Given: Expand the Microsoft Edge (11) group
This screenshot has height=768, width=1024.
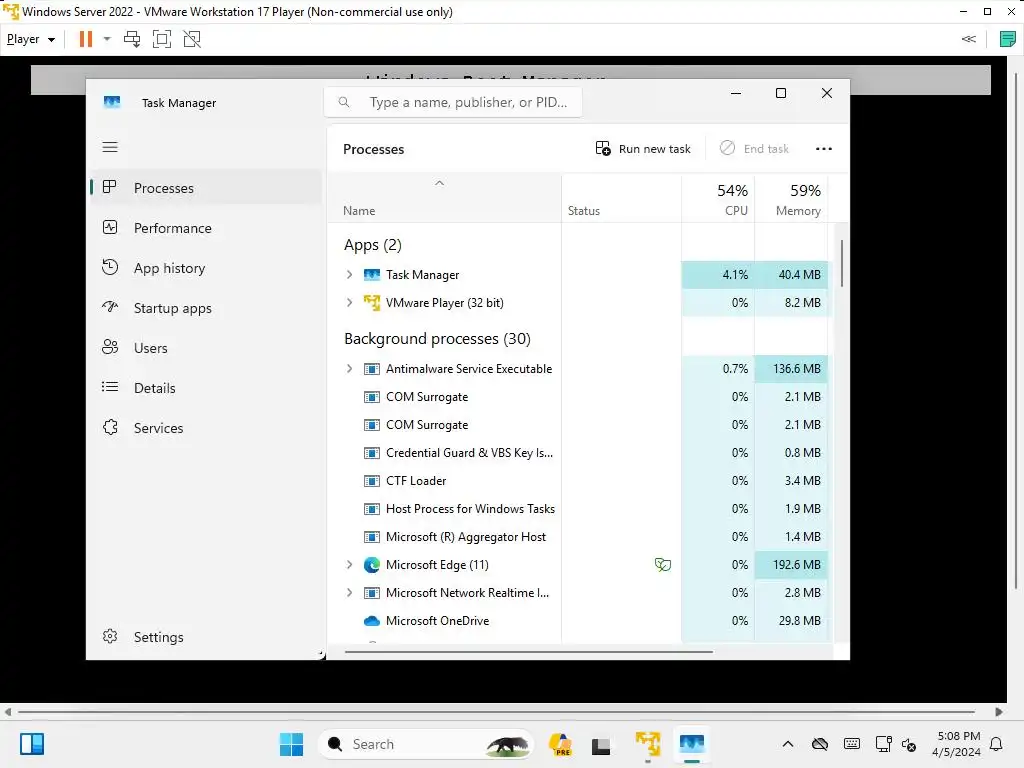Looking at the screenshot, I should 349,564.
